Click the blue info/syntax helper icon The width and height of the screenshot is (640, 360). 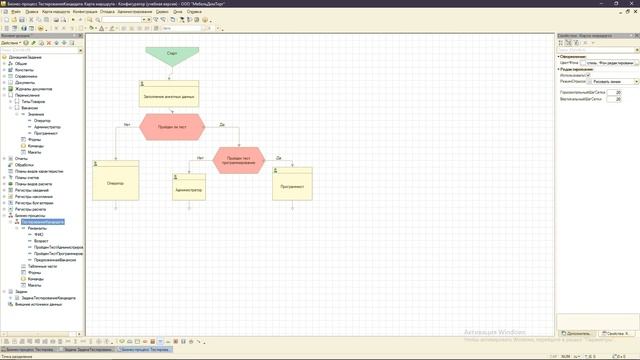pos(24,29)
